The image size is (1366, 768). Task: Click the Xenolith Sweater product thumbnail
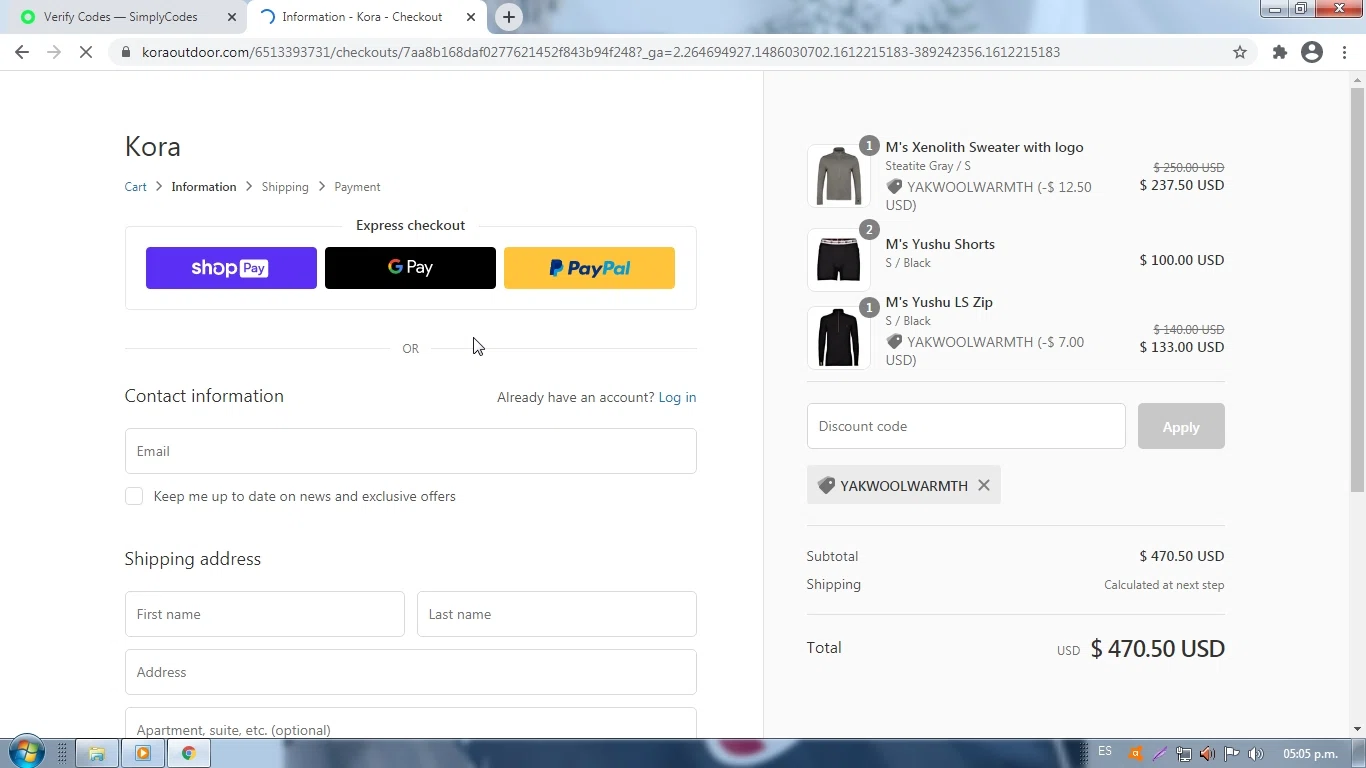pyautogui.click(x=838, y=176)
